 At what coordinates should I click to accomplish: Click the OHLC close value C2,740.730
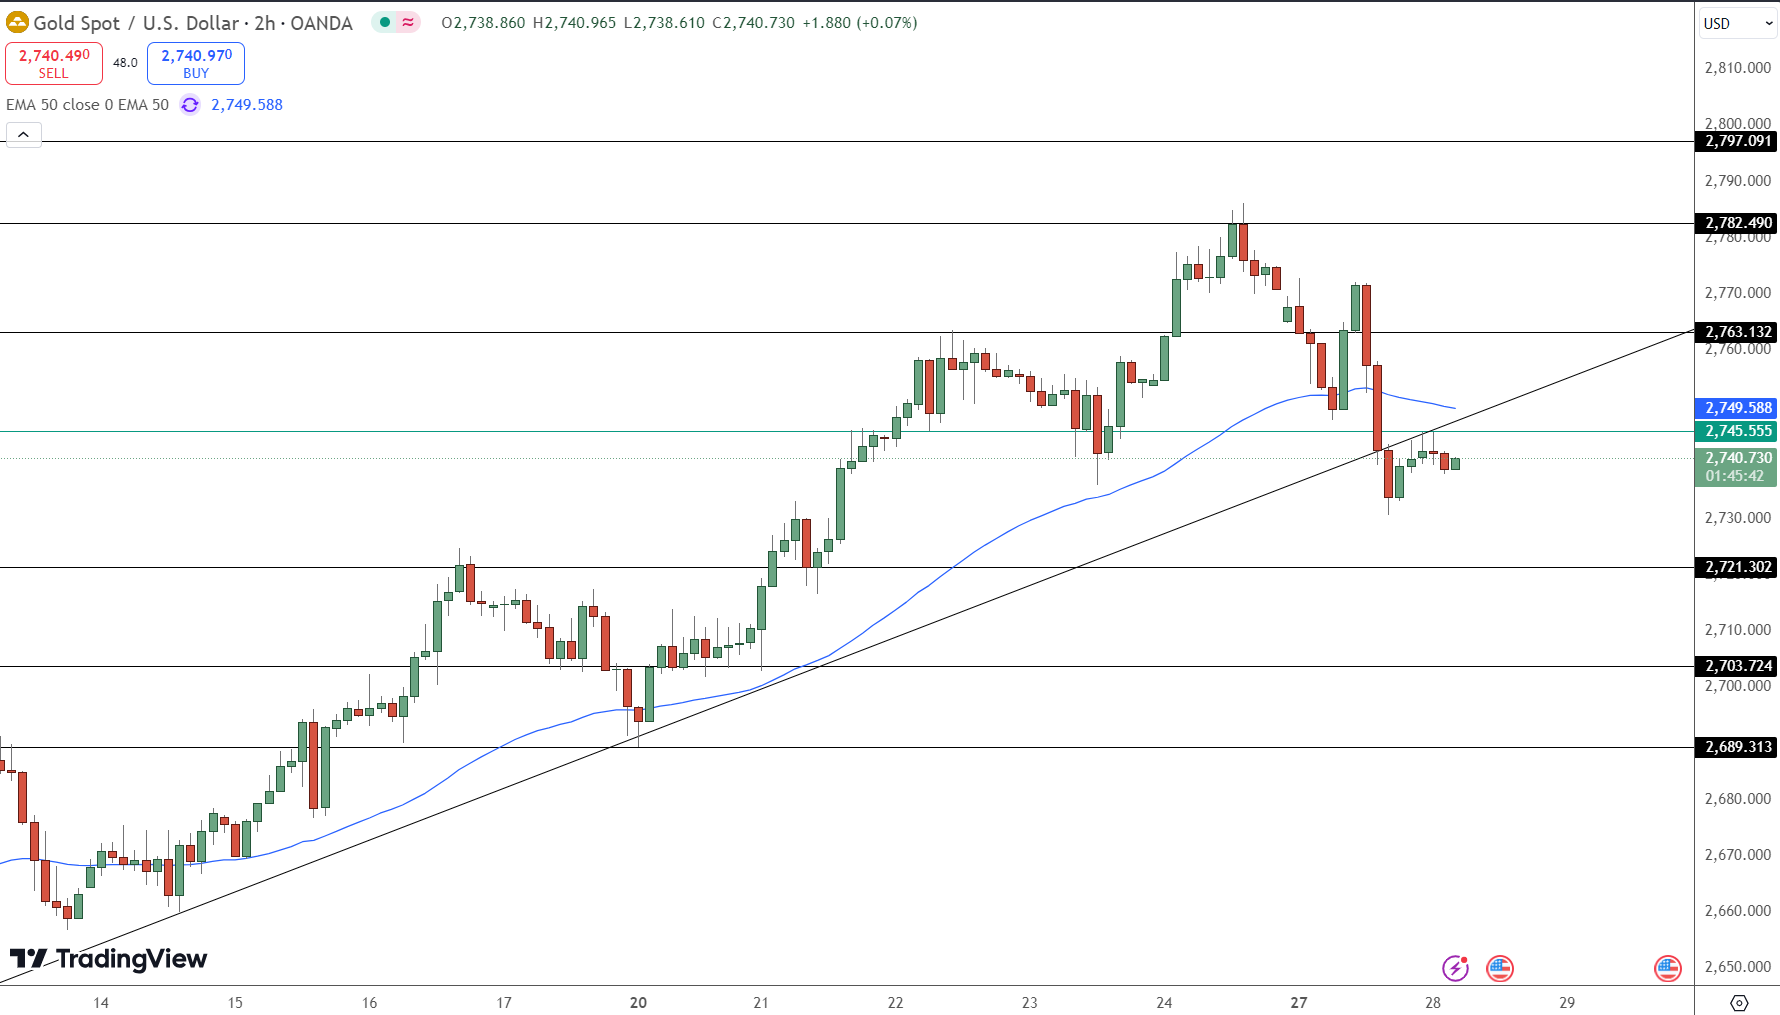(753, 23)
